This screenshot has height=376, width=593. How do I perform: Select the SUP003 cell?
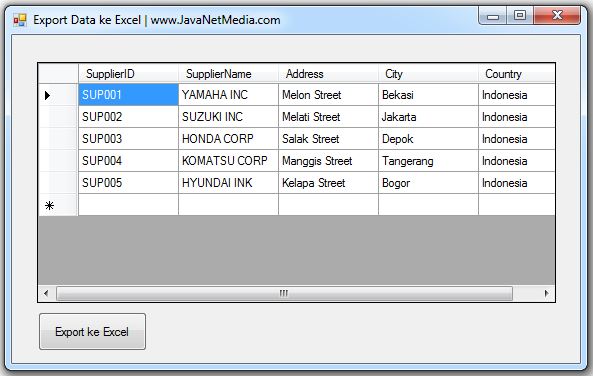128,138
